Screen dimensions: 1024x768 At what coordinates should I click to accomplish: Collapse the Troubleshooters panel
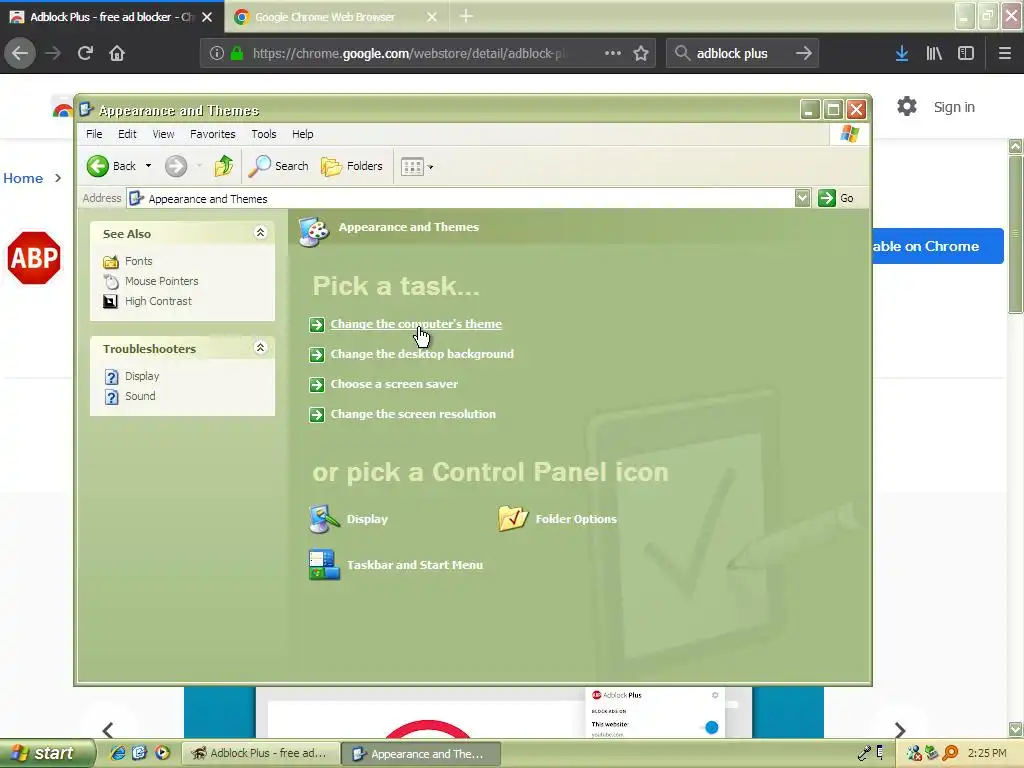(261, 347)
